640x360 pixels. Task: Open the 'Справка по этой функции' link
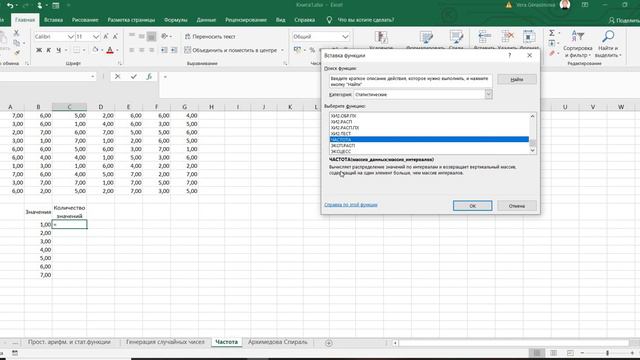(351, 204)
